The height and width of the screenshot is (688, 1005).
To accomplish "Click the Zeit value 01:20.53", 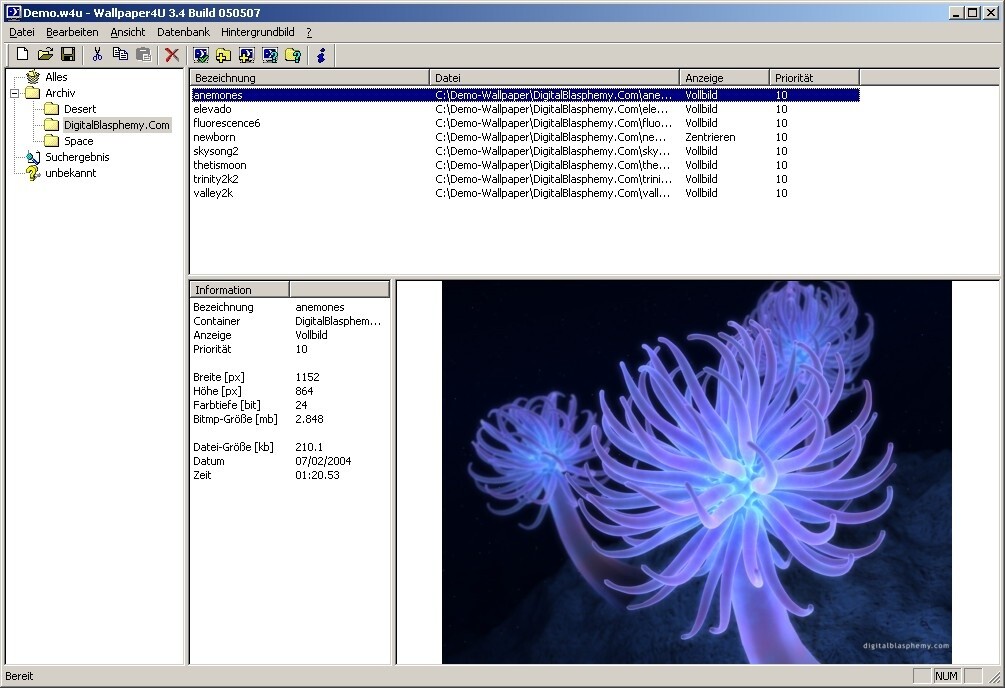I will click(x=317, y=475).
